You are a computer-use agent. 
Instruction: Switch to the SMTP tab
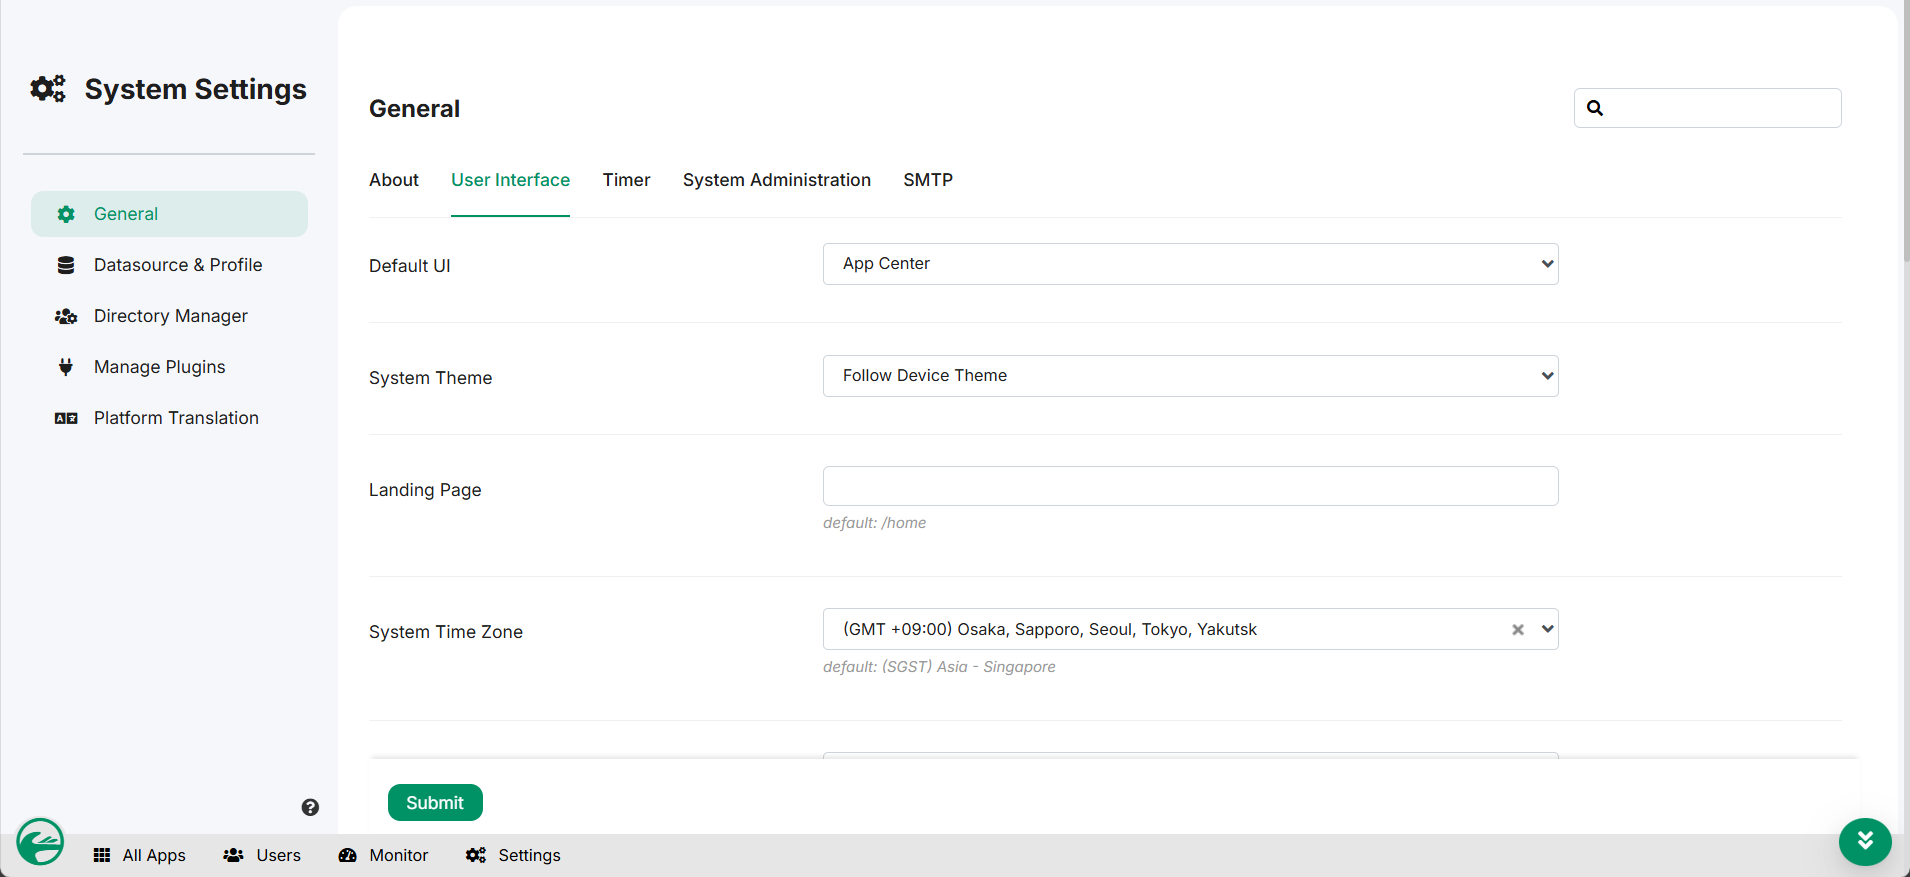point(927,180)
